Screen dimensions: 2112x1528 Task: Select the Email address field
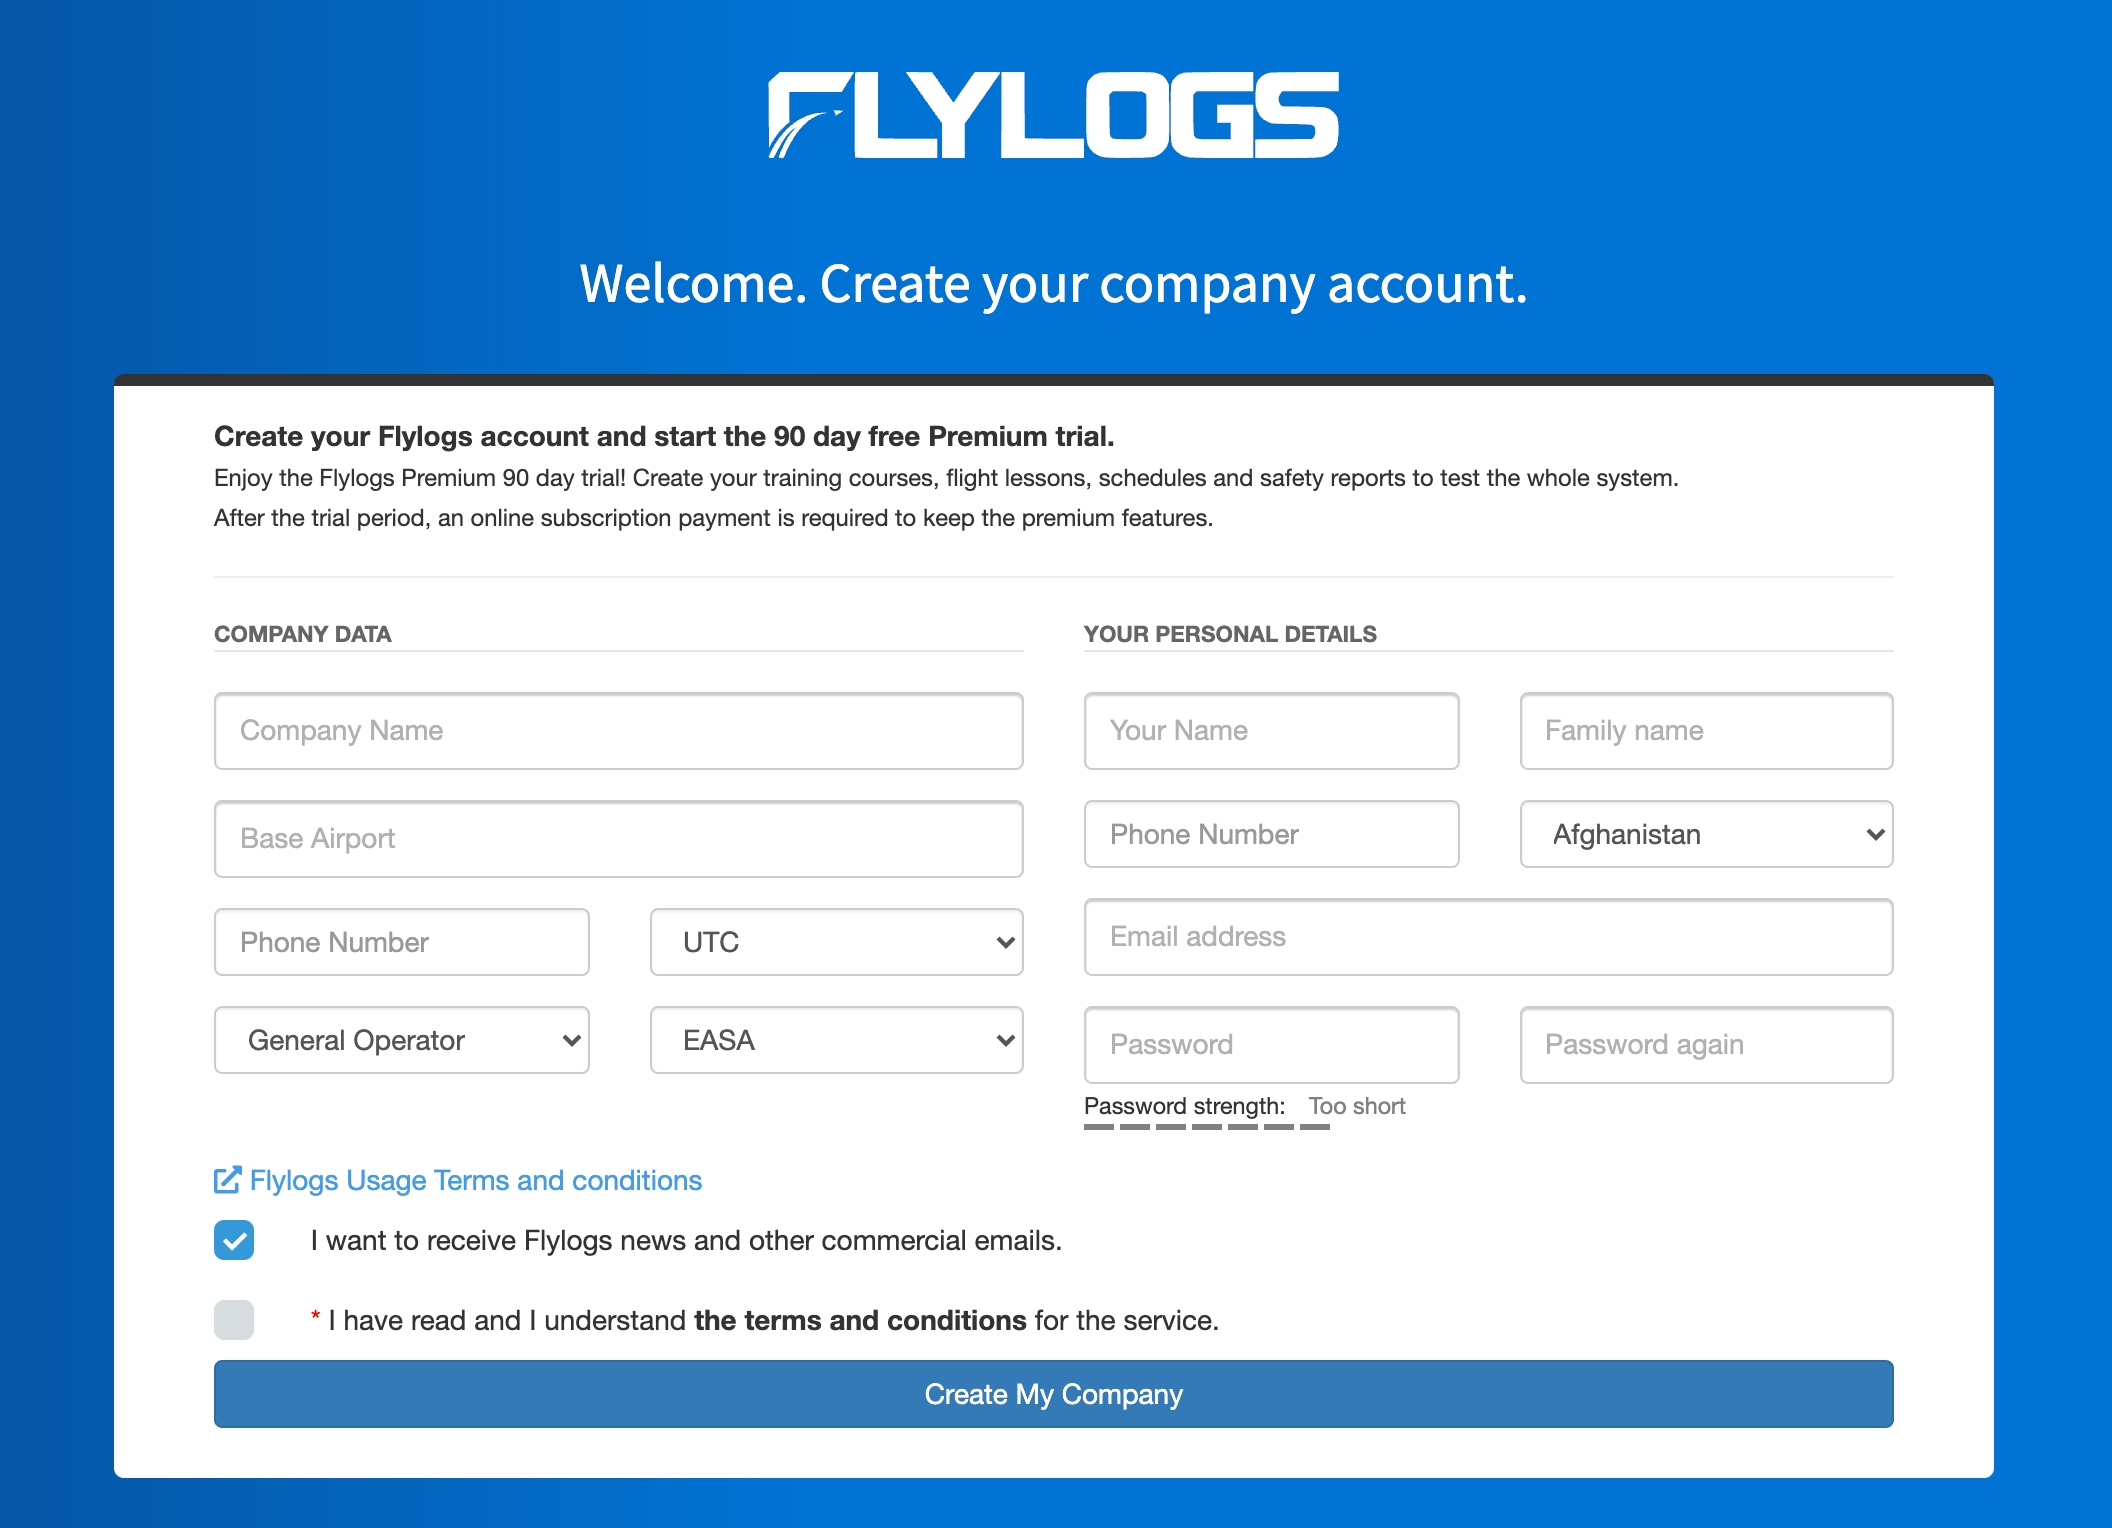pos(1488,937)
